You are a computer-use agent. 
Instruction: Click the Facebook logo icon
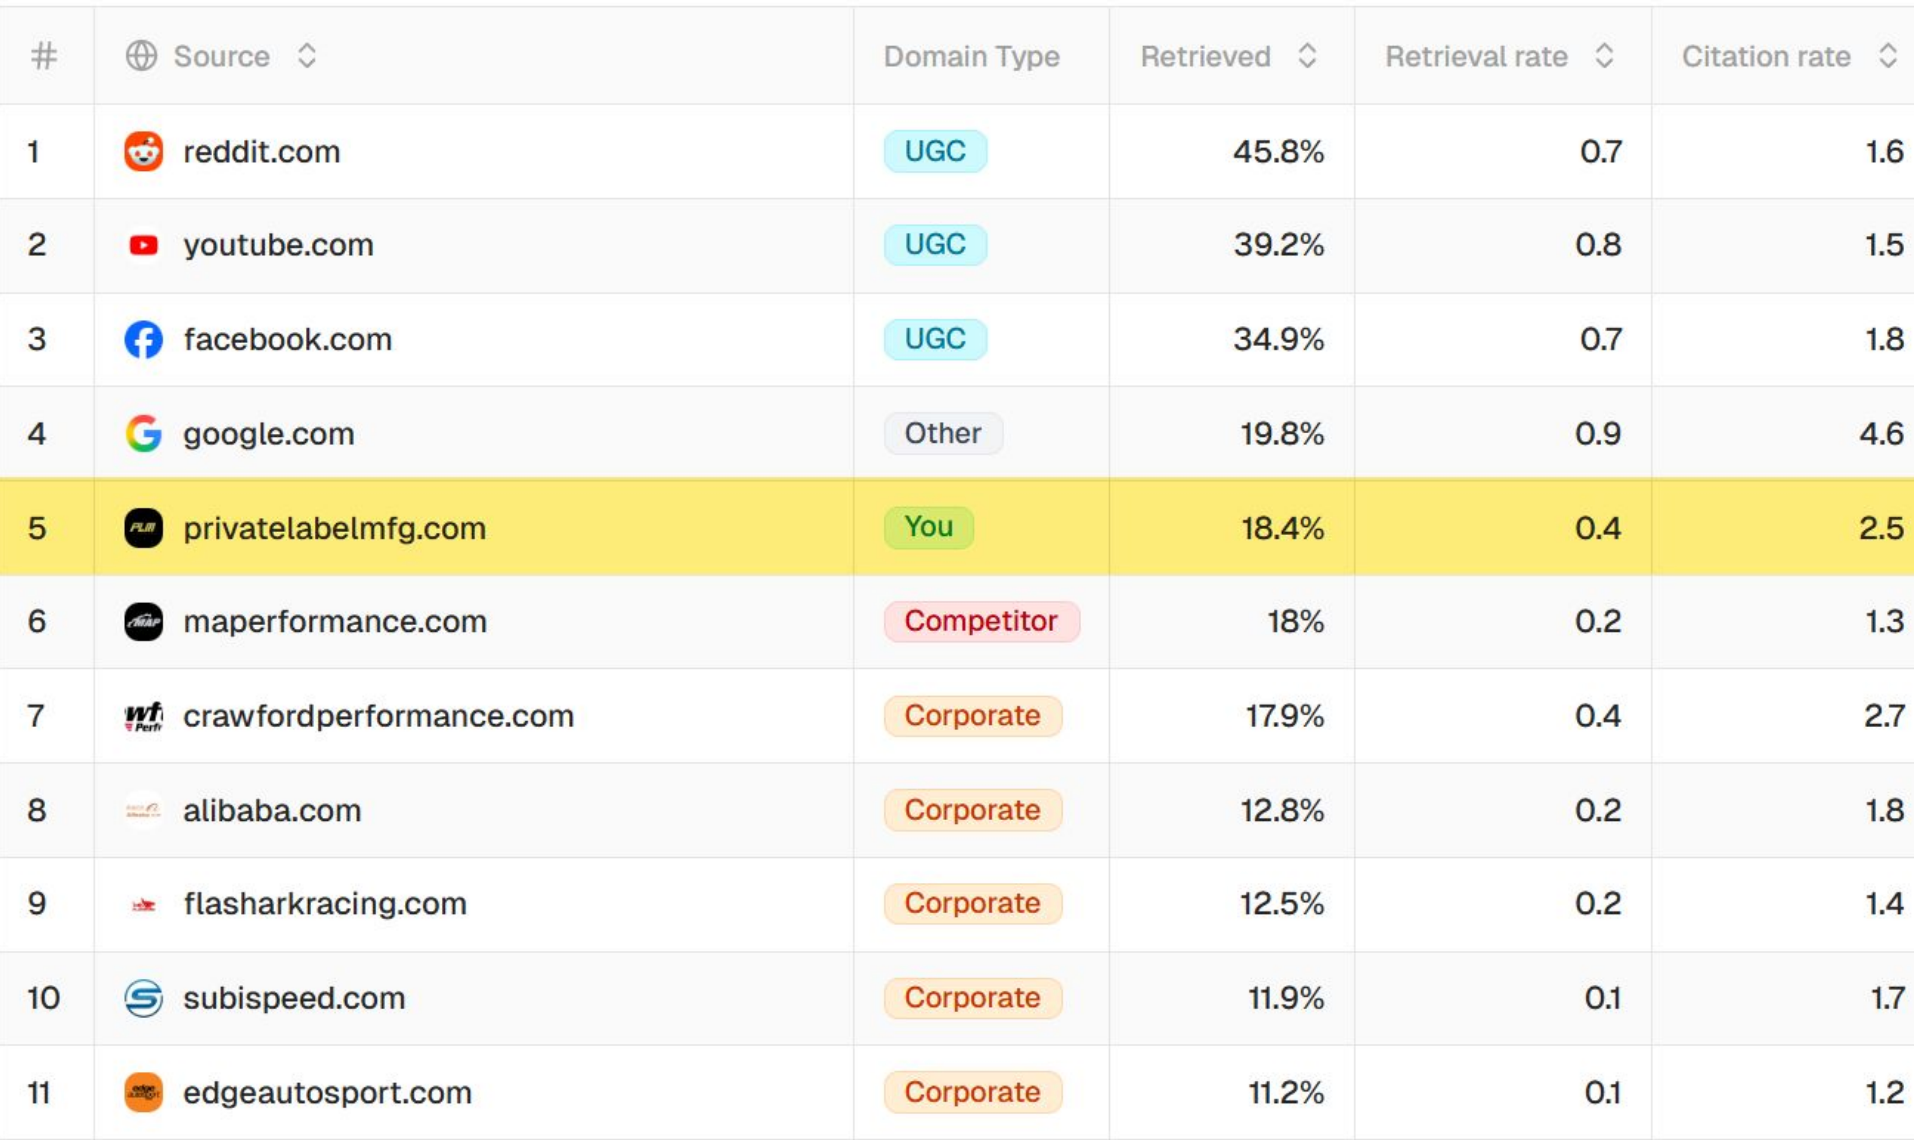pyautogui.click(x=143, y=339)
